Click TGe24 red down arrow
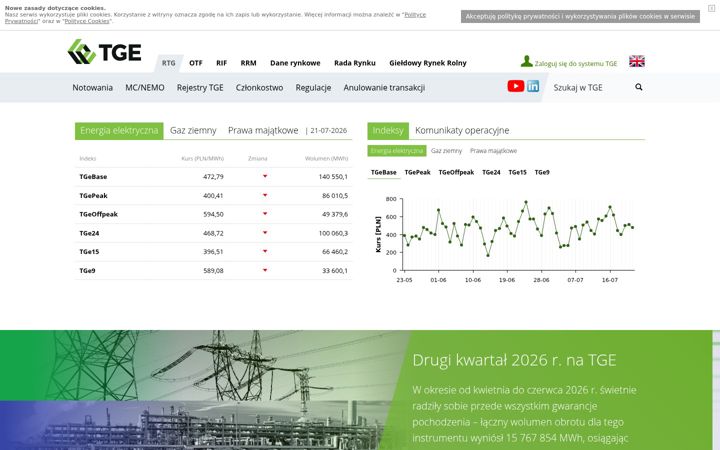Image resolution: width=720 pixels, height=450 pixels. (265, 233)
